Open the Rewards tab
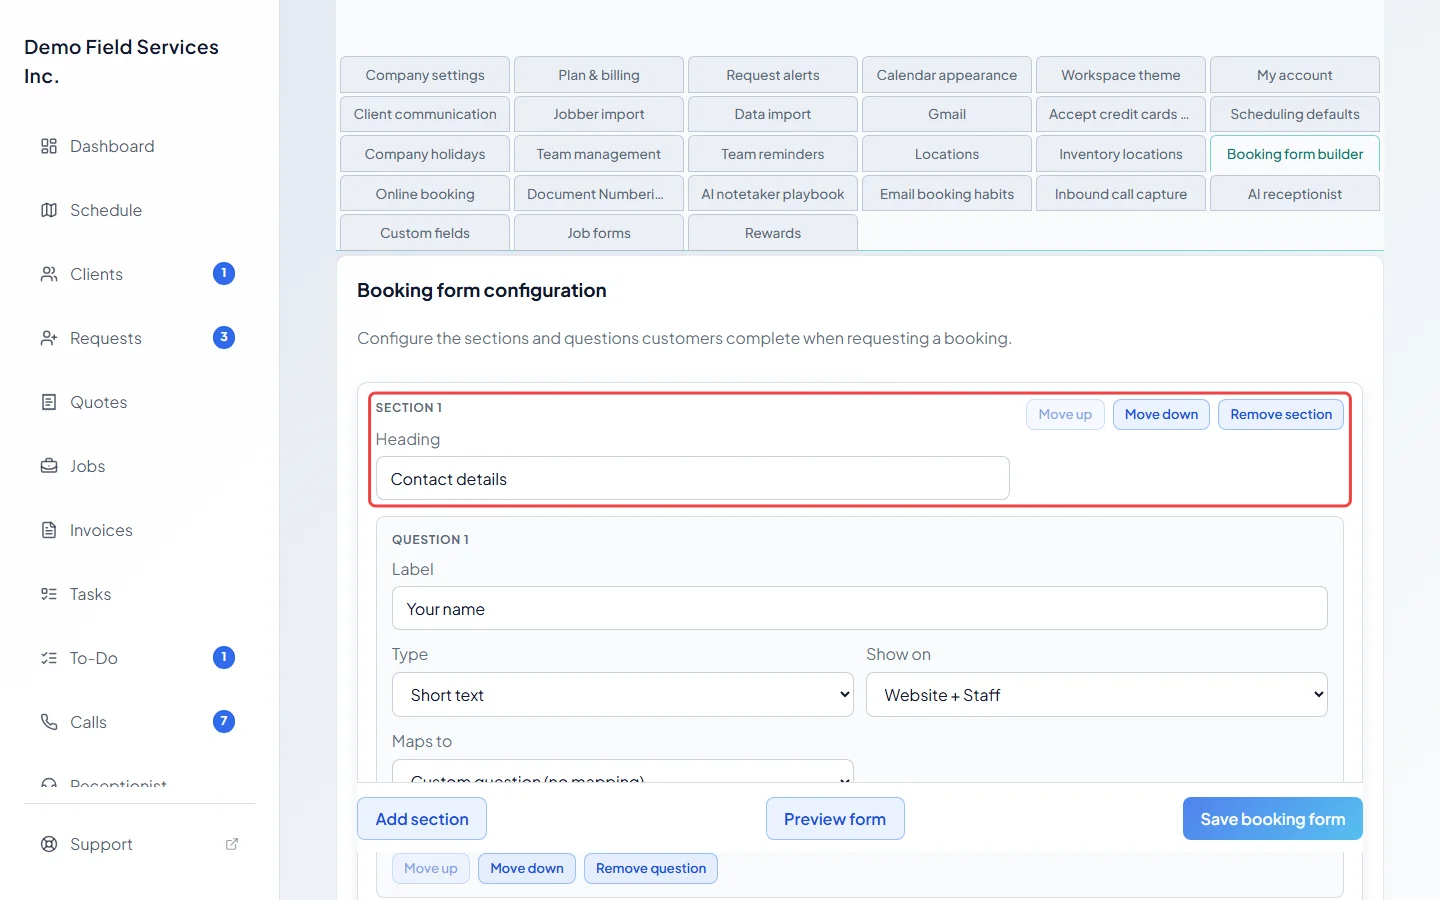Screen dimensions: 1440x900 pyautogui.click(x=773, y=233)
